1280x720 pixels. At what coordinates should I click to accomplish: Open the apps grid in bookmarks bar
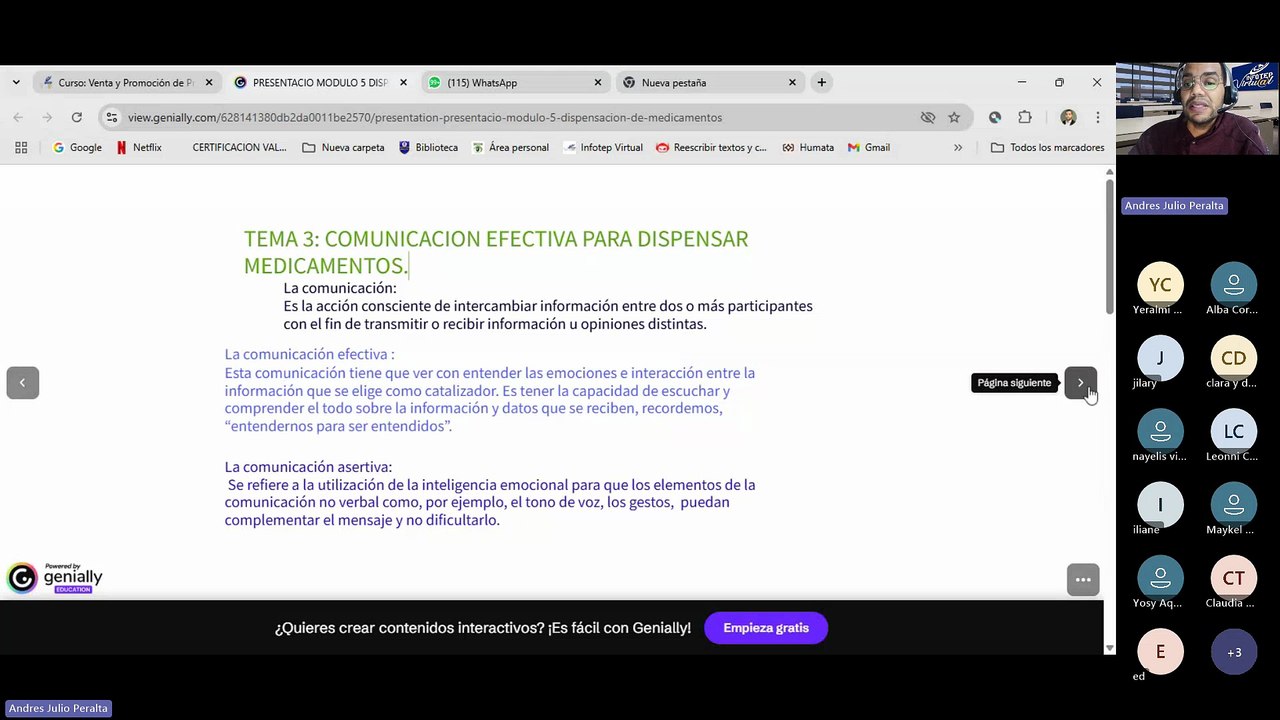click(21, 147)
